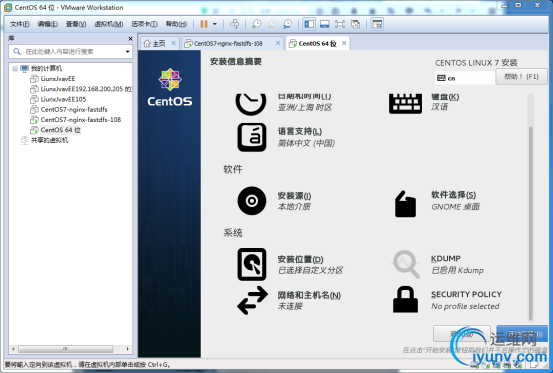Viewport: 553px width, 373px height.
Task: Click the 未连接 network status text
Action: (290, 306)
